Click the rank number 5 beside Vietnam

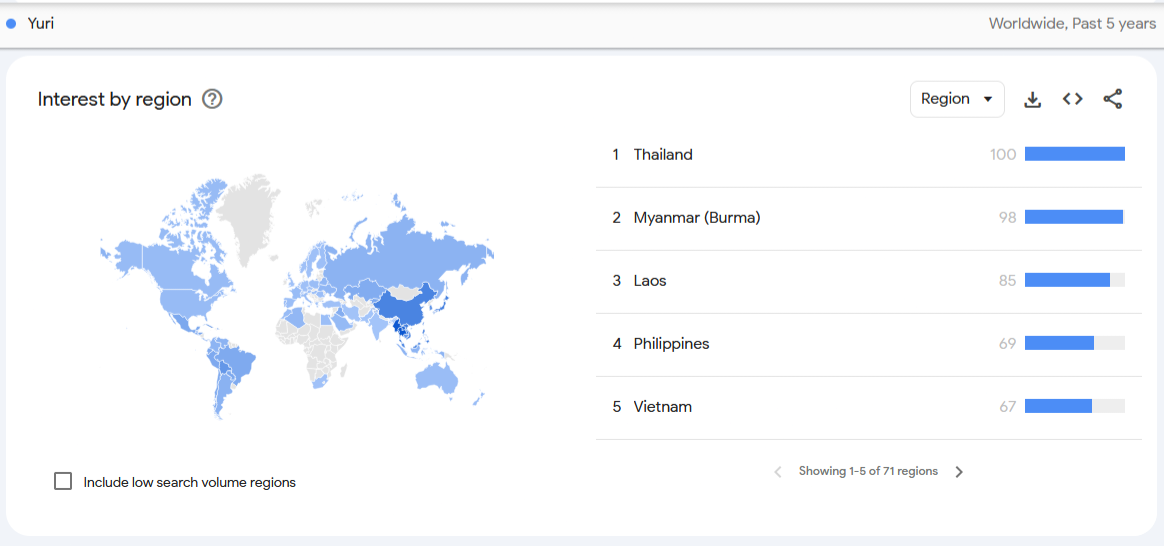tap(616, 407)
